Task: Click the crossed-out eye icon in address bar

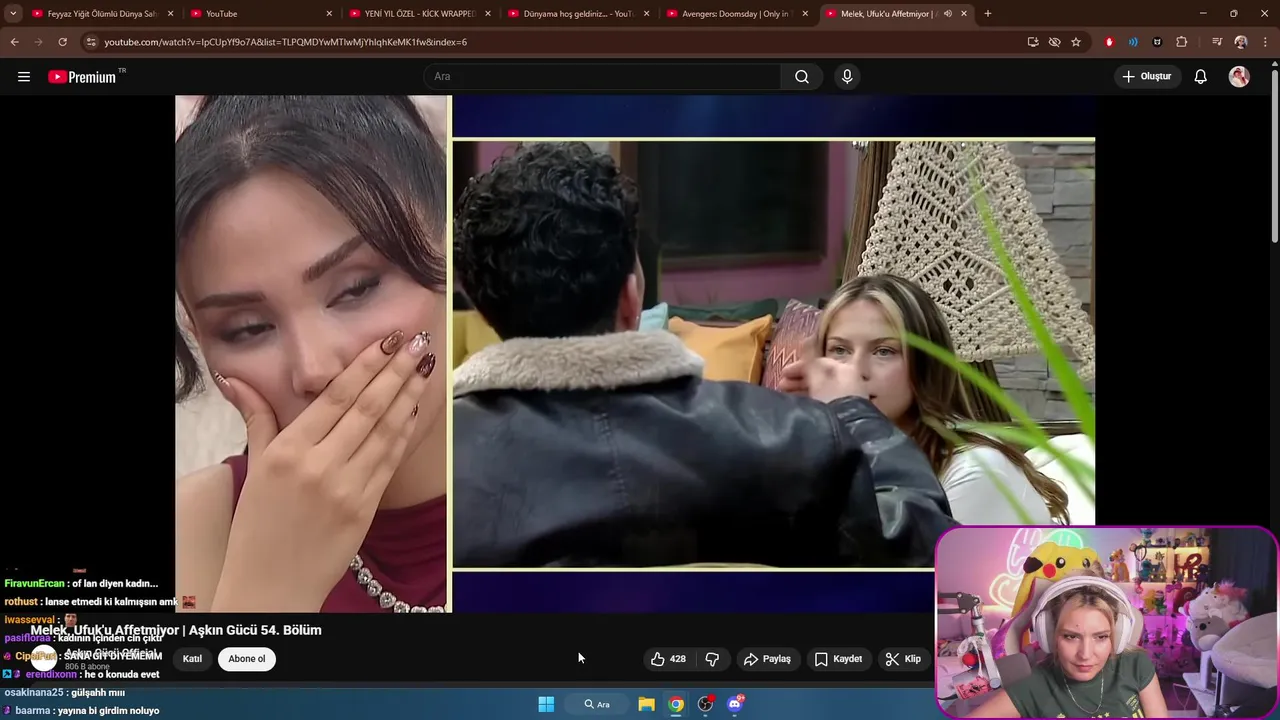Action: 1054,42
